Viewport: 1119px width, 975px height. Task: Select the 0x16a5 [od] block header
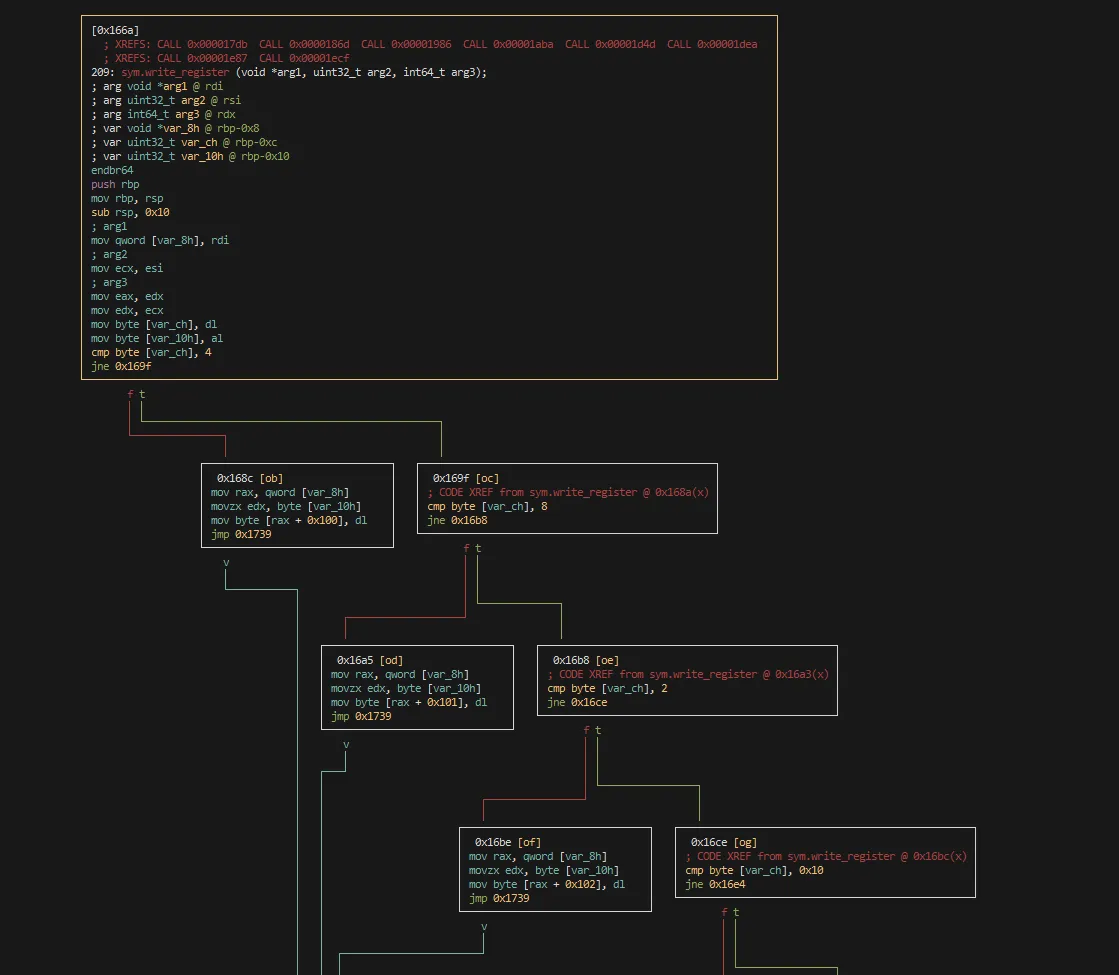(370, 660)
